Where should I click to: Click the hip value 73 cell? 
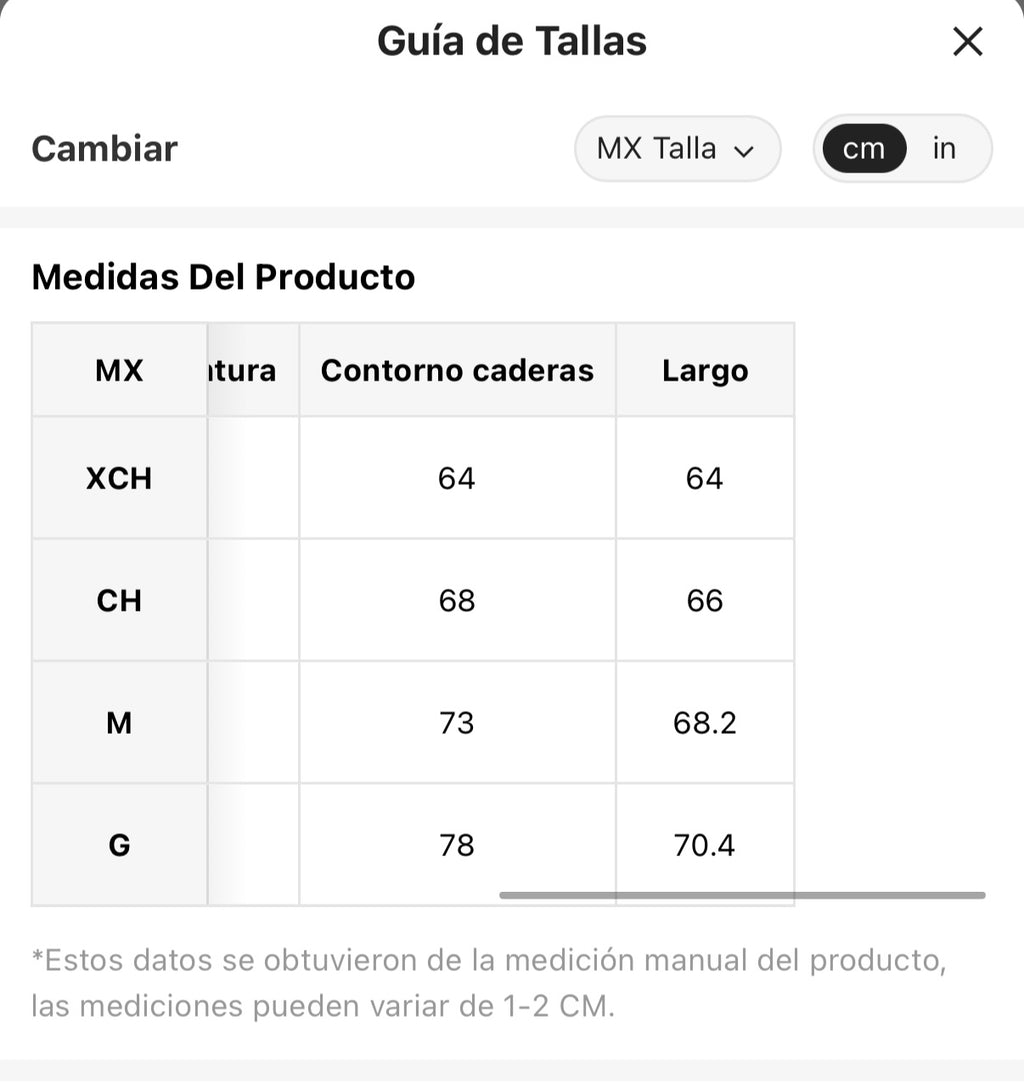pos(457,723)
